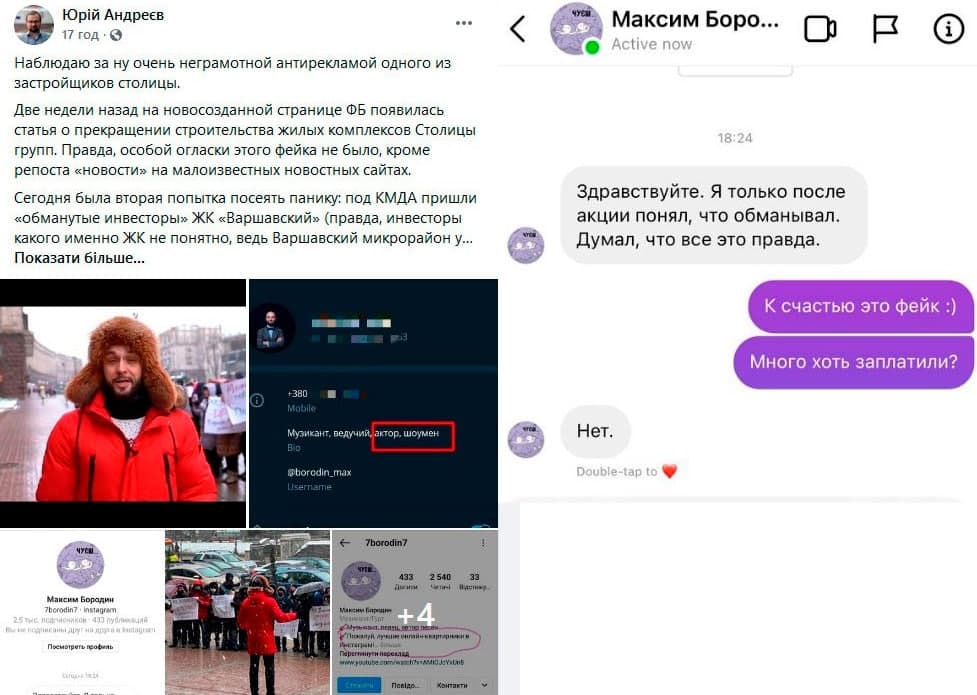Select the Много хоть заплатили? message bubble

[x=853, y=362]
